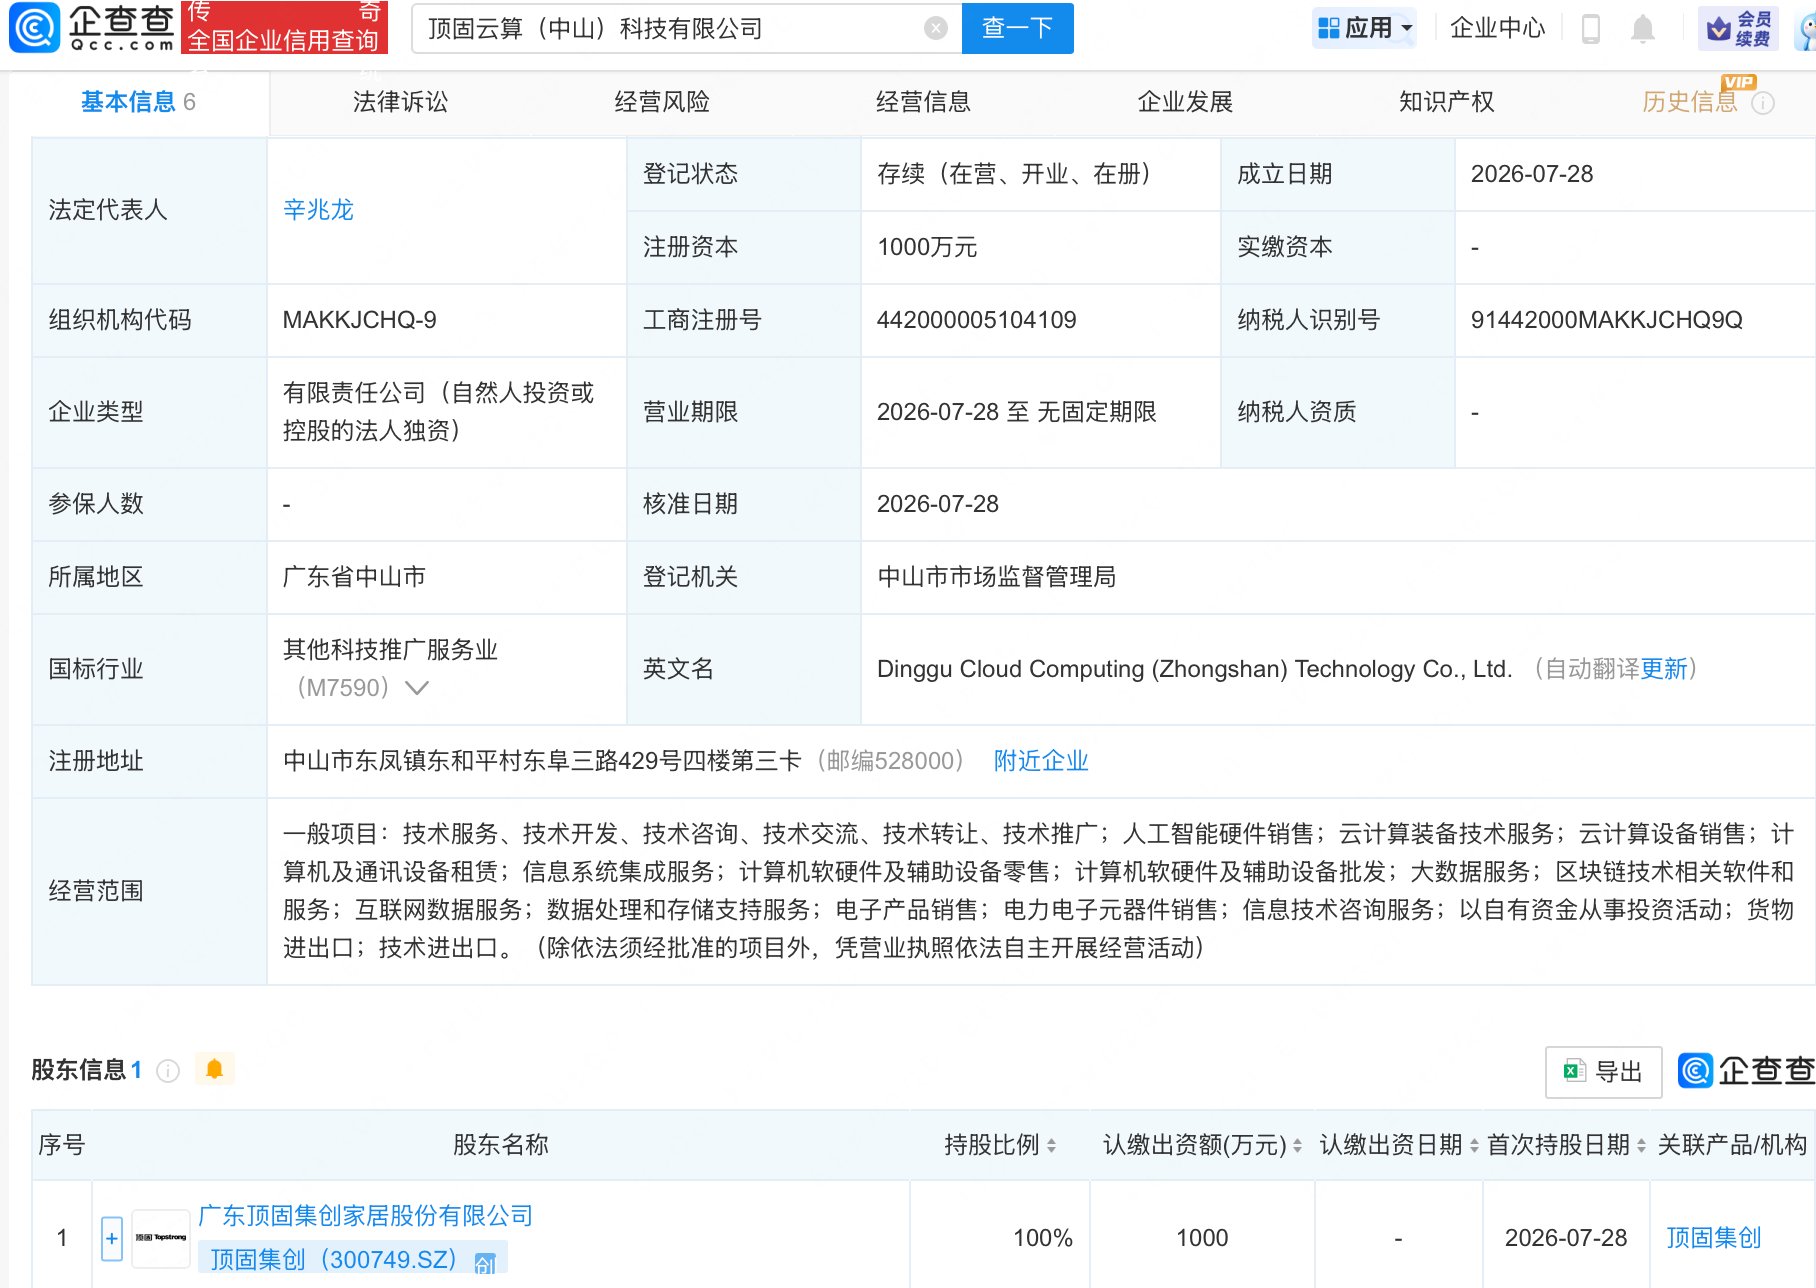Click info icon beside 历史信息
The width and height of the screenshot is (1816, 1288).
click(x=1763, y=103)
